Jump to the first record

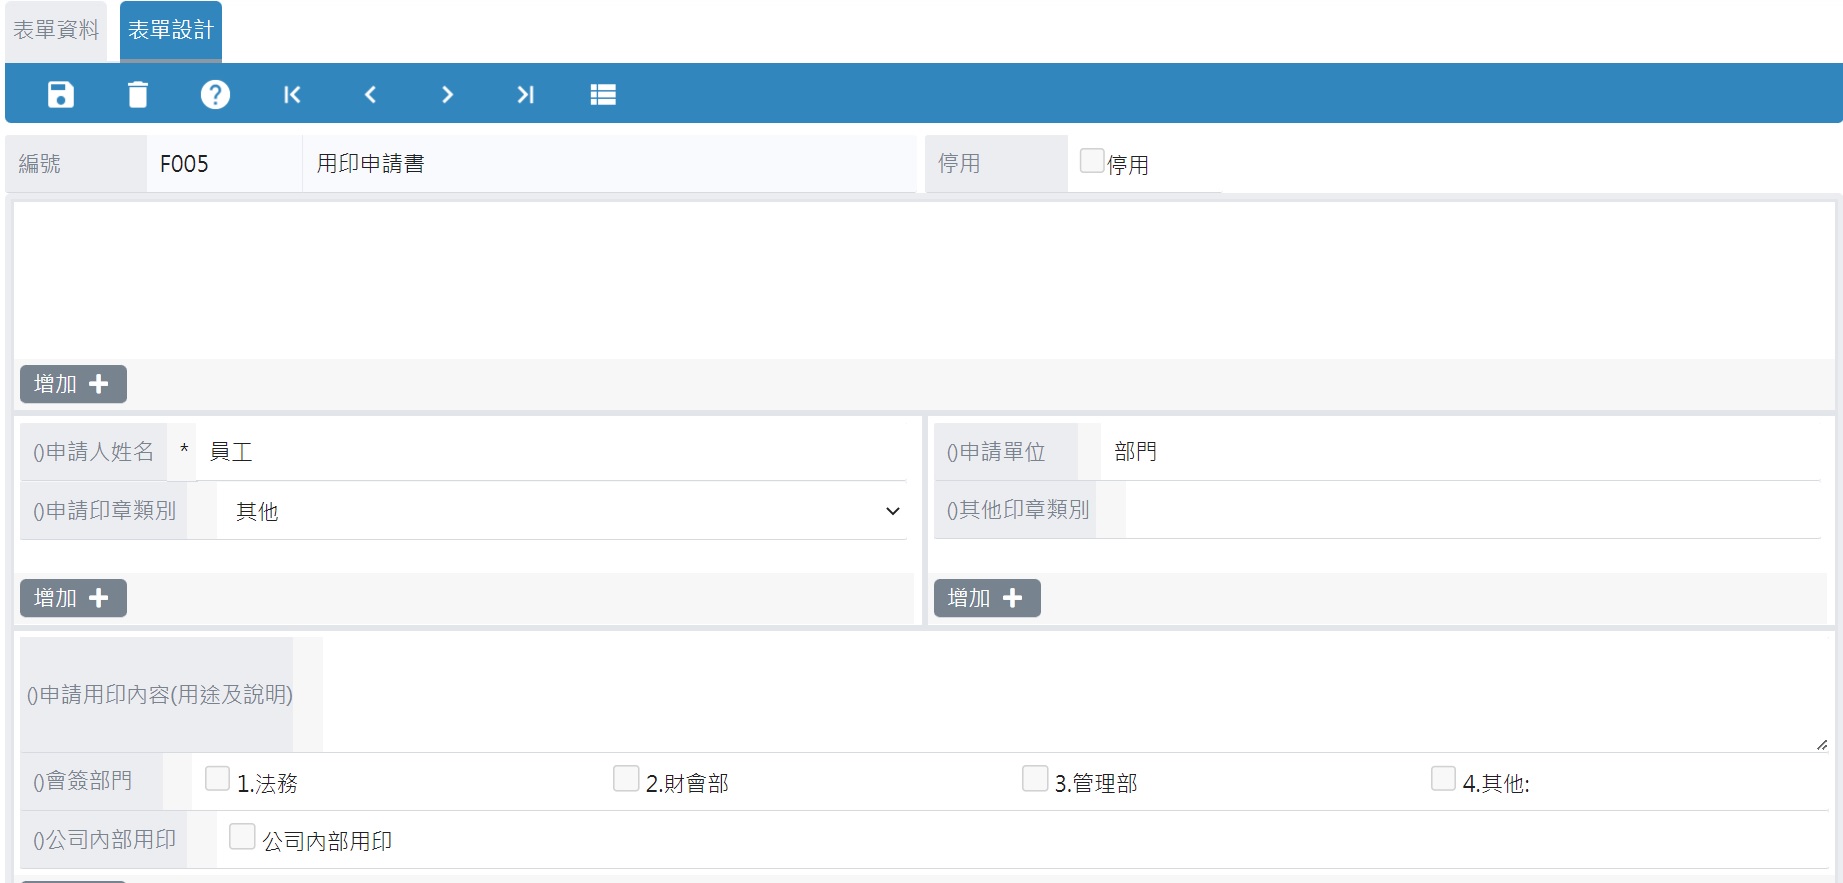[x=292, y=94]
